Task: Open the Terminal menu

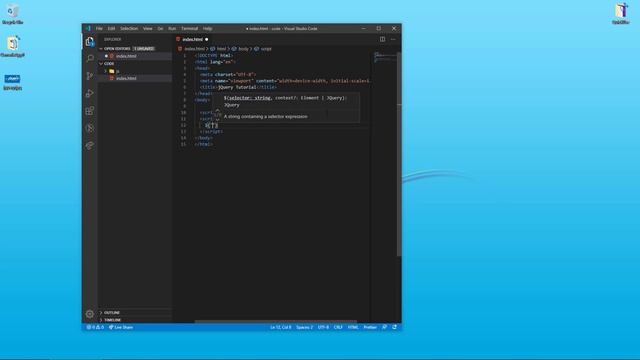Action: (x=189, y=29)
